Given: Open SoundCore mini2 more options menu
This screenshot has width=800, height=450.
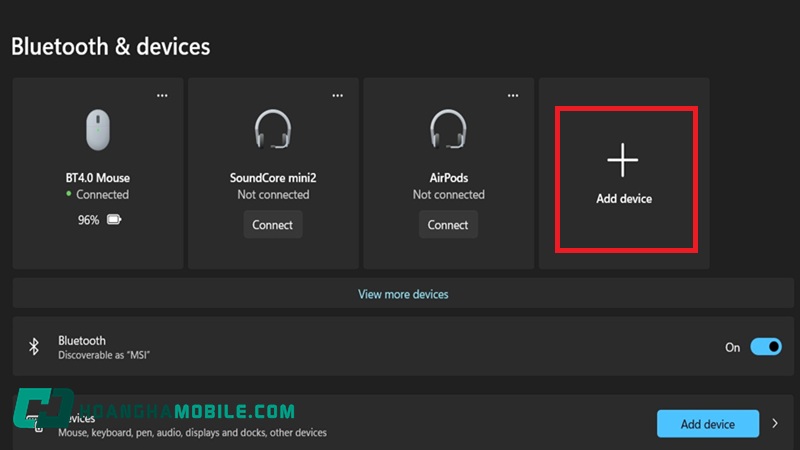Looking at the screenshot, I should coord(338,95).
